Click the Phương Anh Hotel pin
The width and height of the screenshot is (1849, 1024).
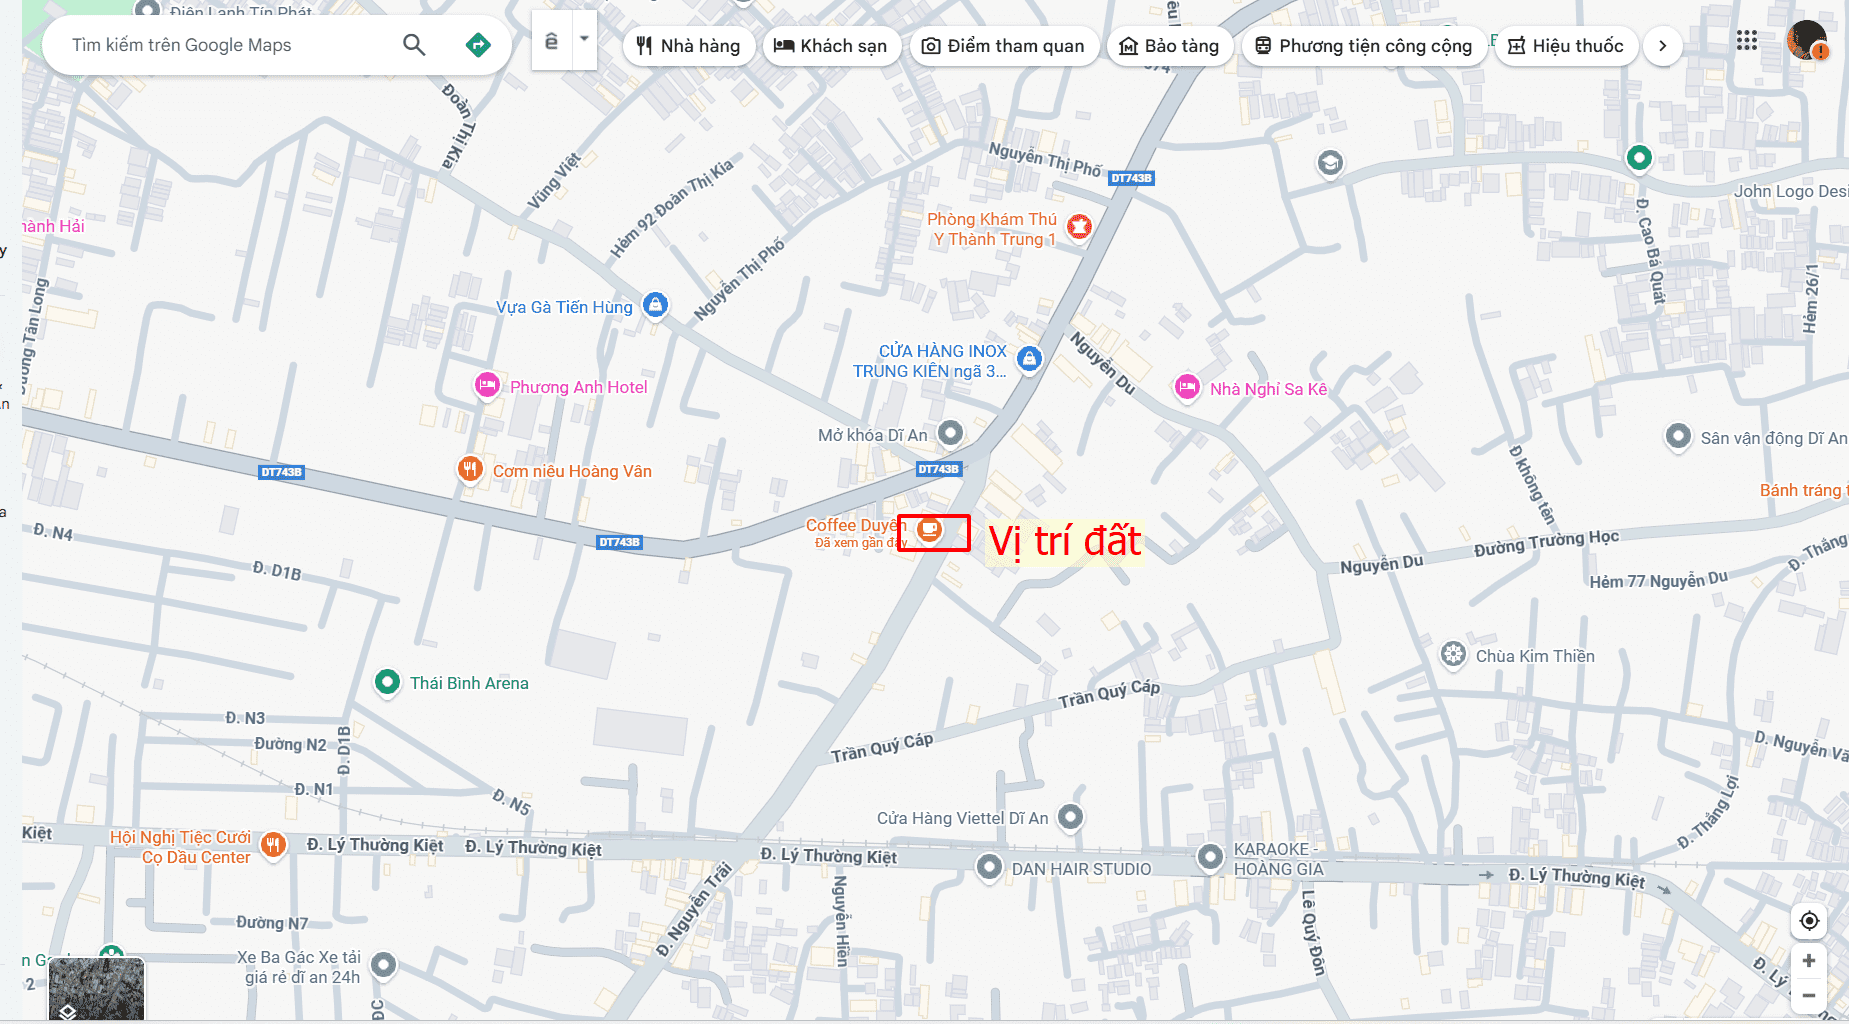[x=487, y=385]
